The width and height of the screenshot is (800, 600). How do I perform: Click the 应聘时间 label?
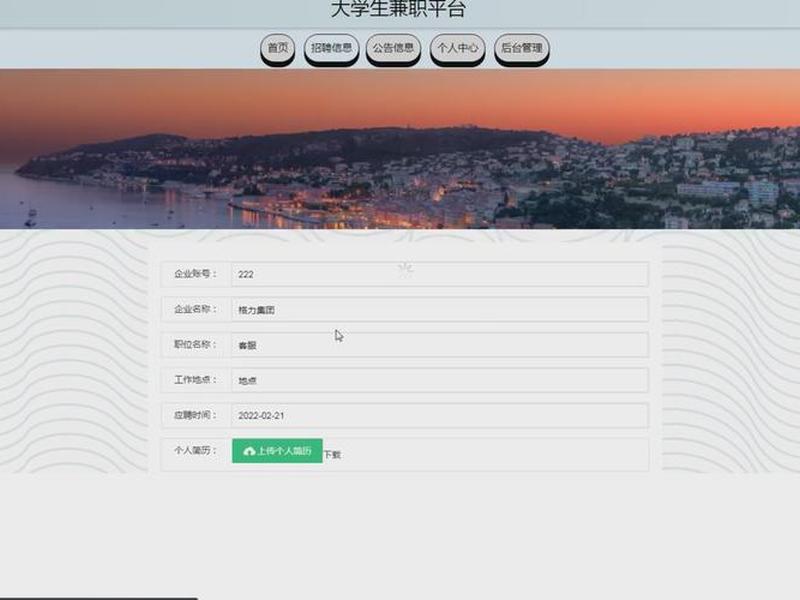point(195,415)
